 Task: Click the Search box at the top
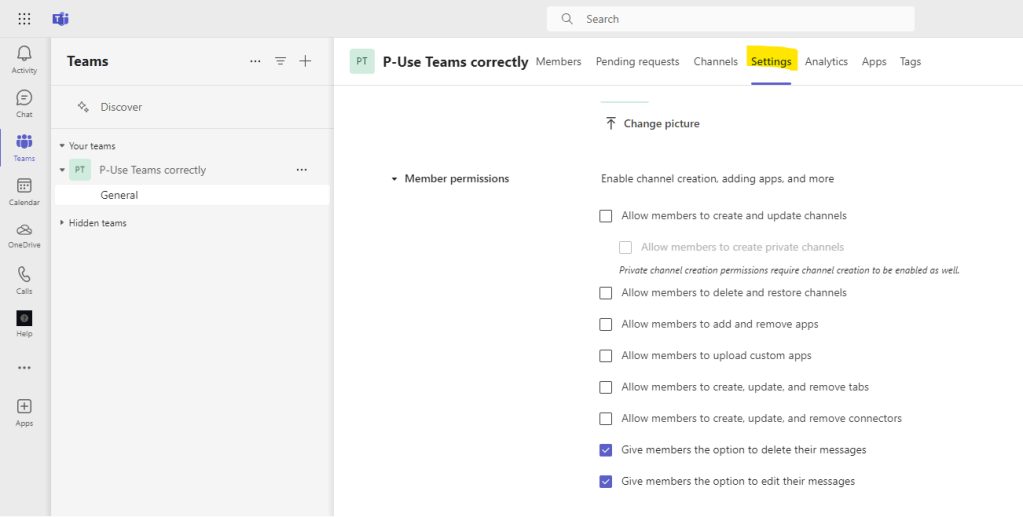tap(730, 19)
